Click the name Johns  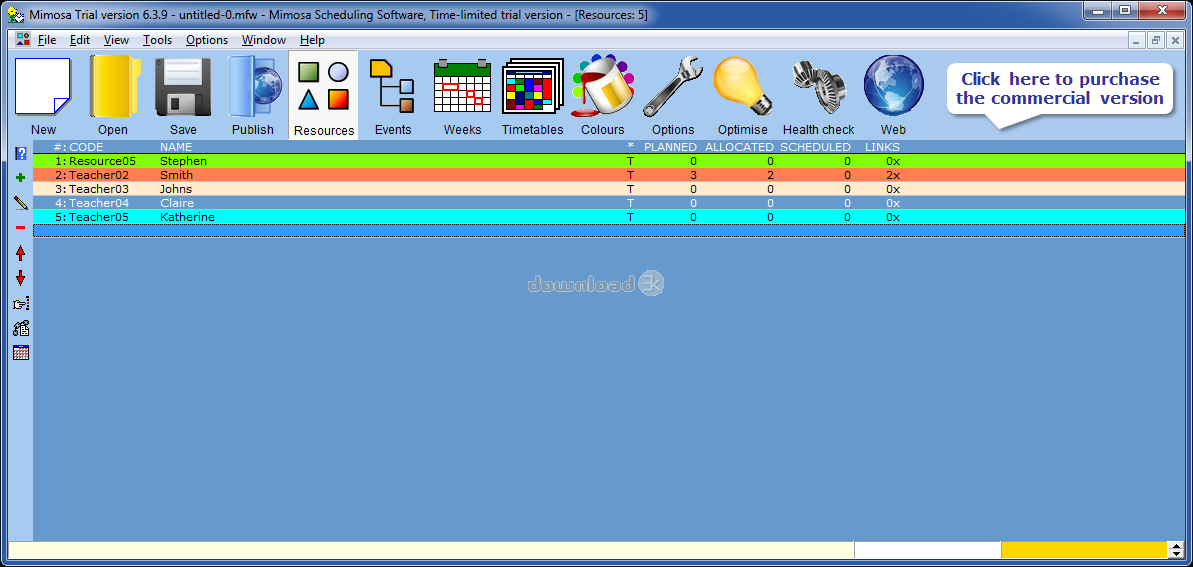176,189
